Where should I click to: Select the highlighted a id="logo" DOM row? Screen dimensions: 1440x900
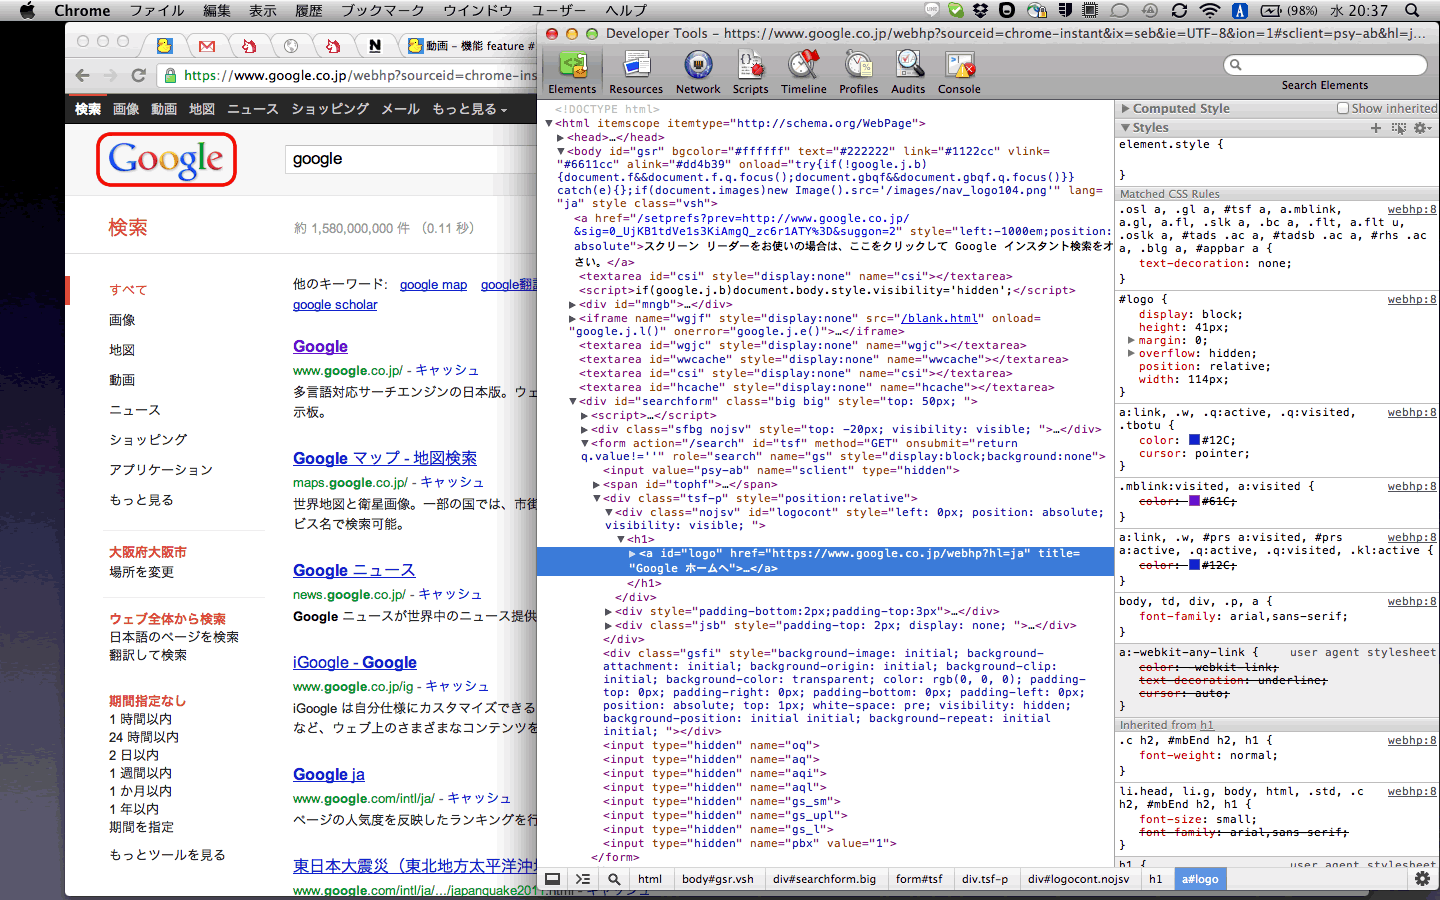826,560
